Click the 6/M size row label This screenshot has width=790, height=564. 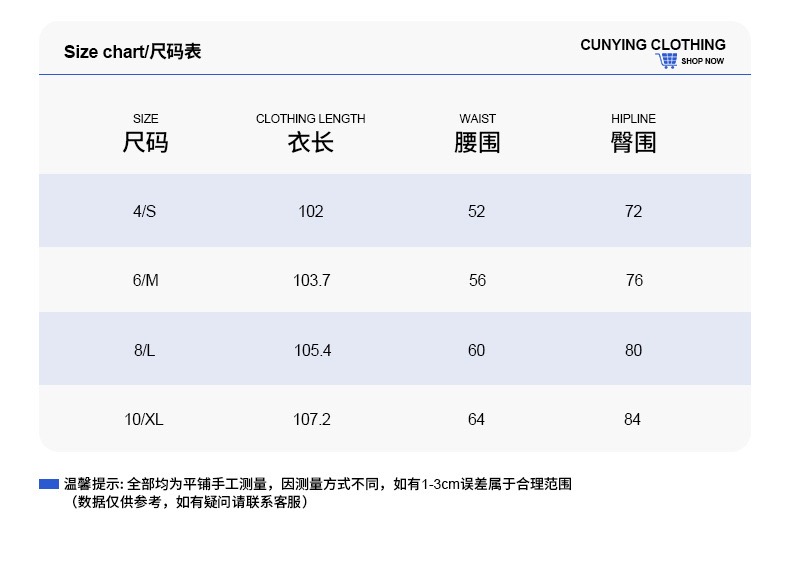[x=145, y=280]
